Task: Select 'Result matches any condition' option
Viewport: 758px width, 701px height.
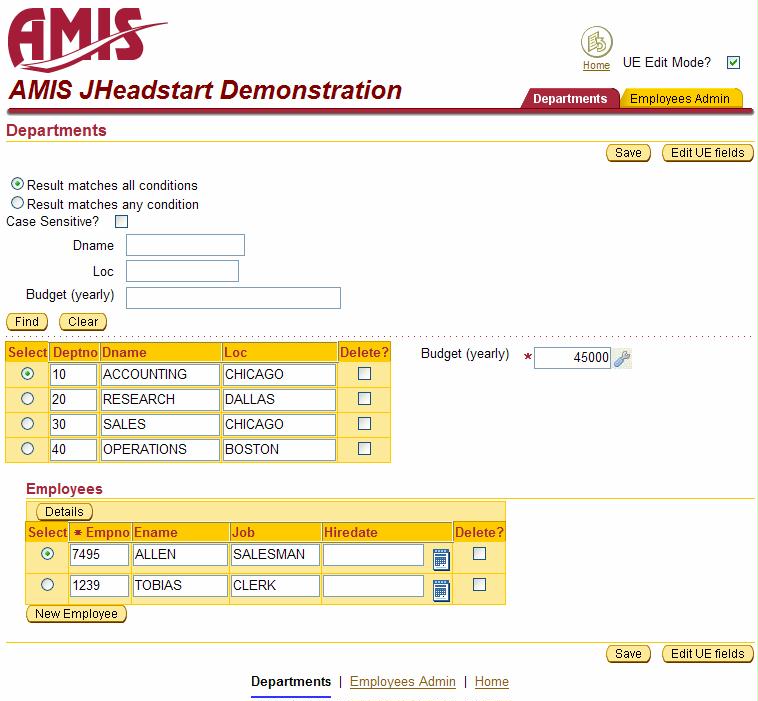Action: pos(17,203)
